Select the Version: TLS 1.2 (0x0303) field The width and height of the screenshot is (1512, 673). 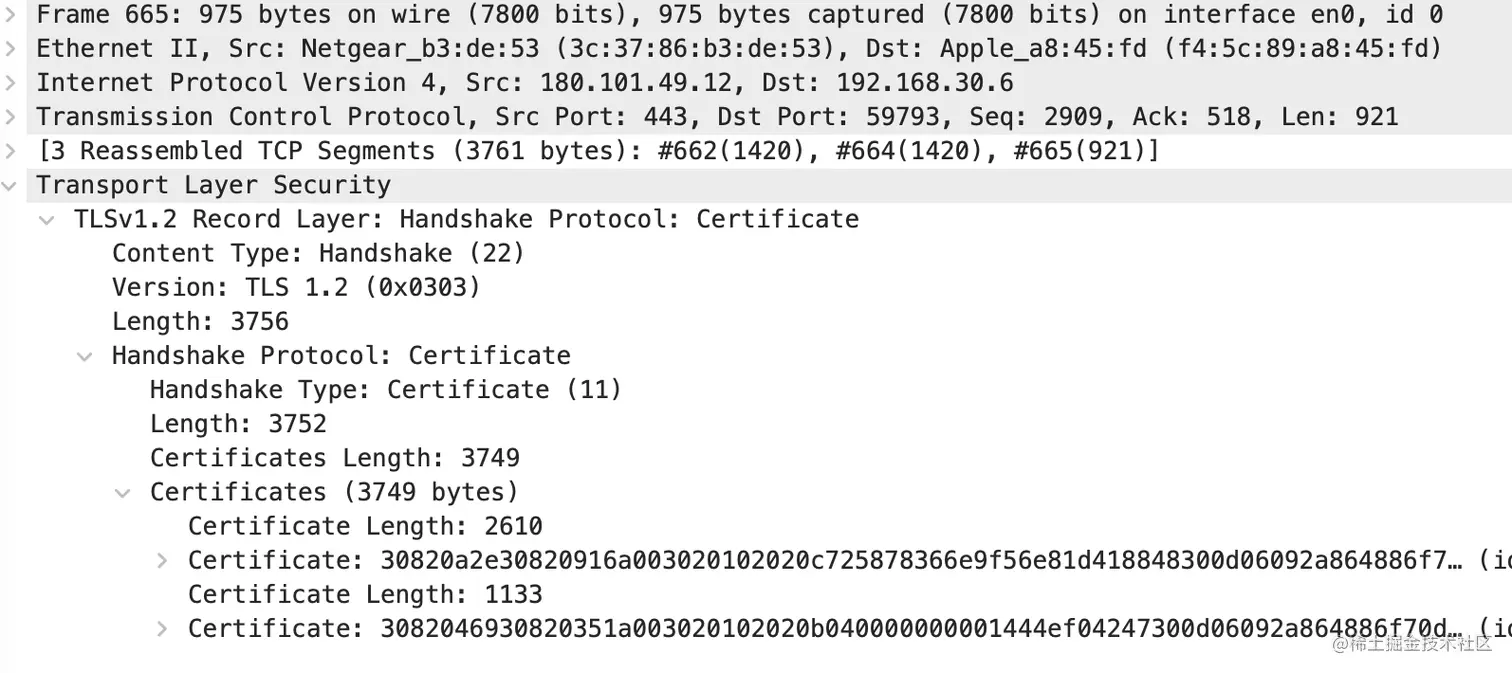[296, 287]
